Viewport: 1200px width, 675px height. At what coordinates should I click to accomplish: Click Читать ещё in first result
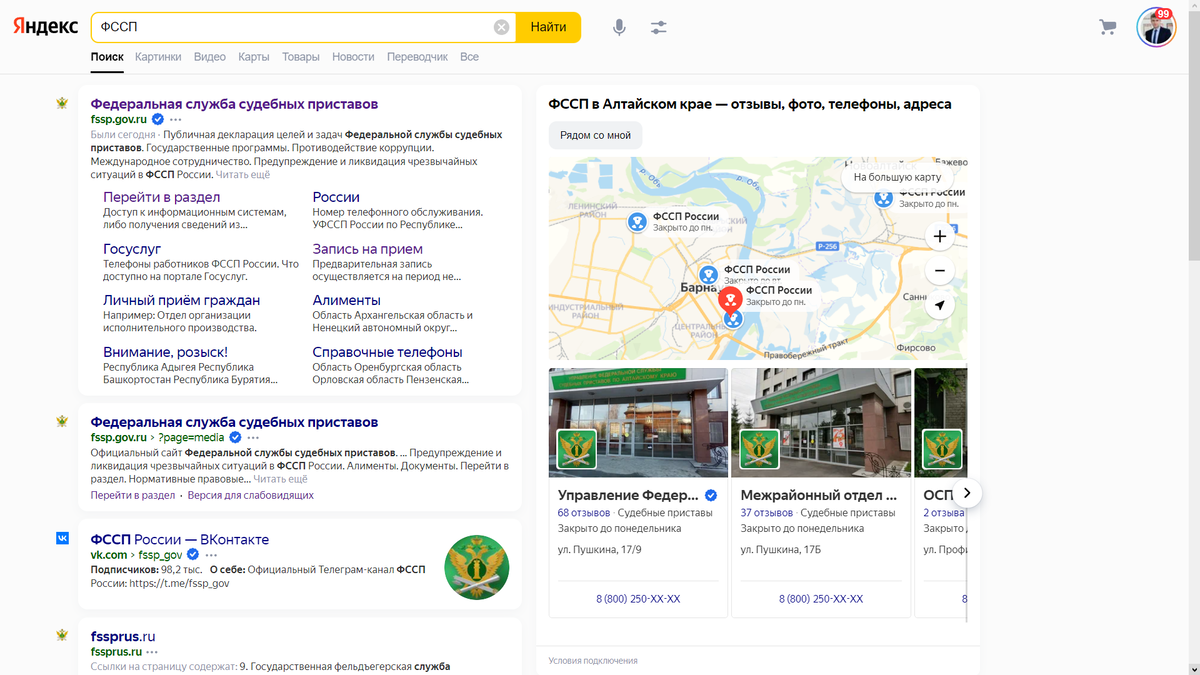point(243,175)
